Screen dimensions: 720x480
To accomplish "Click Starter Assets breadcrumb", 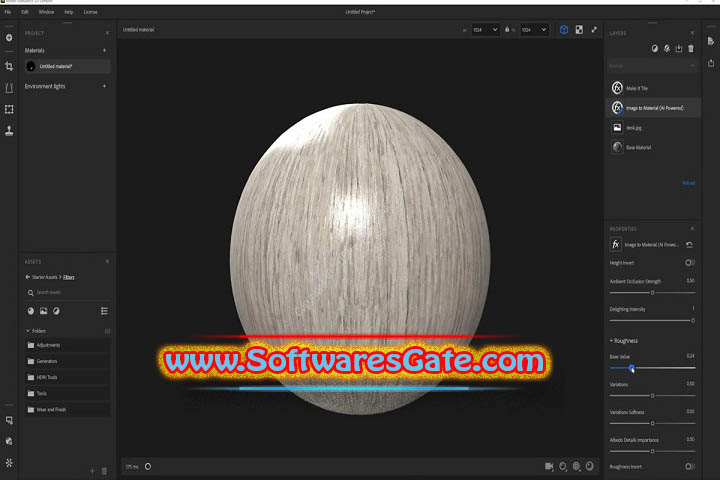I will tap(45, 277).
